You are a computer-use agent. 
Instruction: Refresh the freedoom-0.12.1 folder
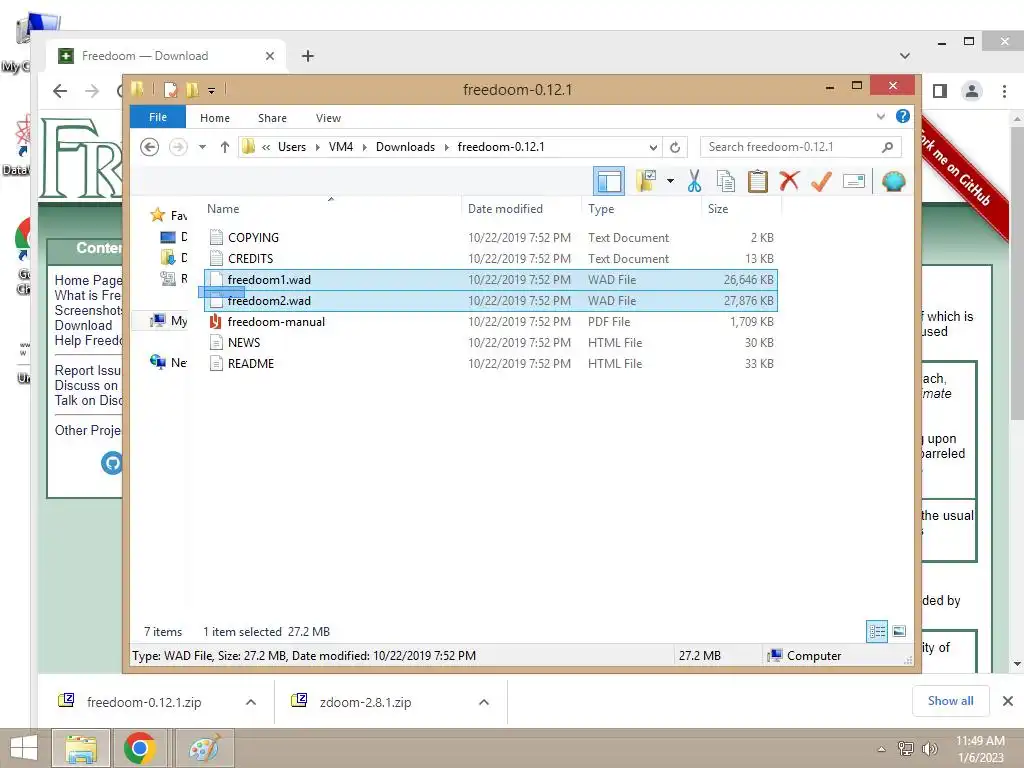pyautogui.click(x=675, y=147)
